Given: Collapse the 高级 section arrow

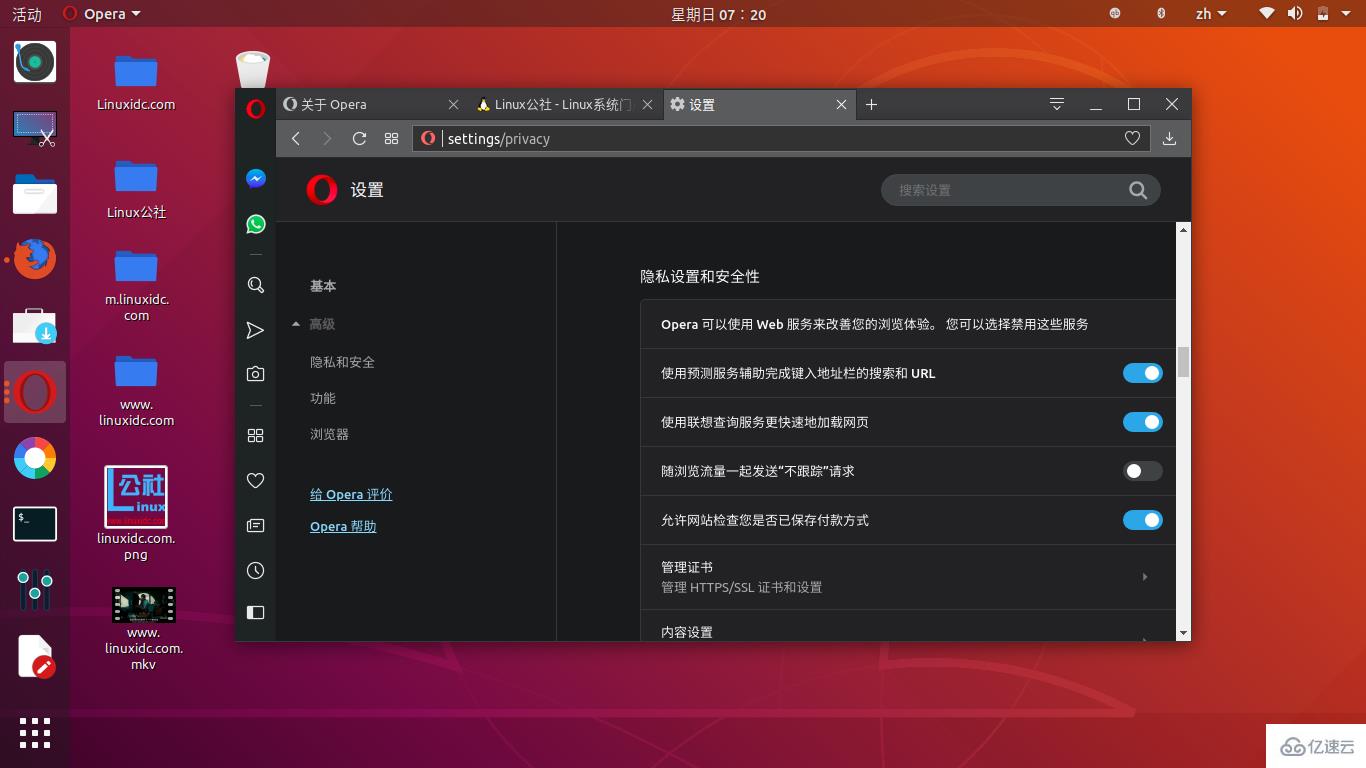Looking at the screenshot, I should click(x=296, y=324).
